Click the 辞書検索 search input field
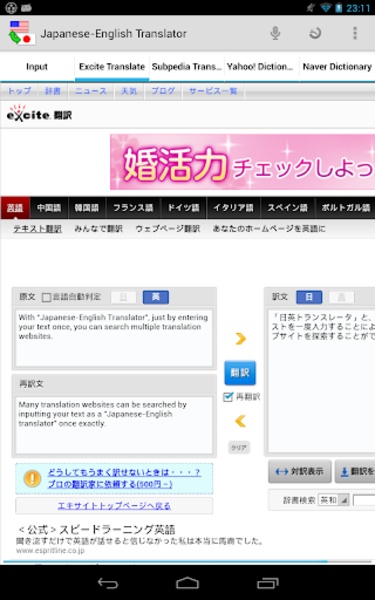This screenshot has width=375, height=600. 364,500
